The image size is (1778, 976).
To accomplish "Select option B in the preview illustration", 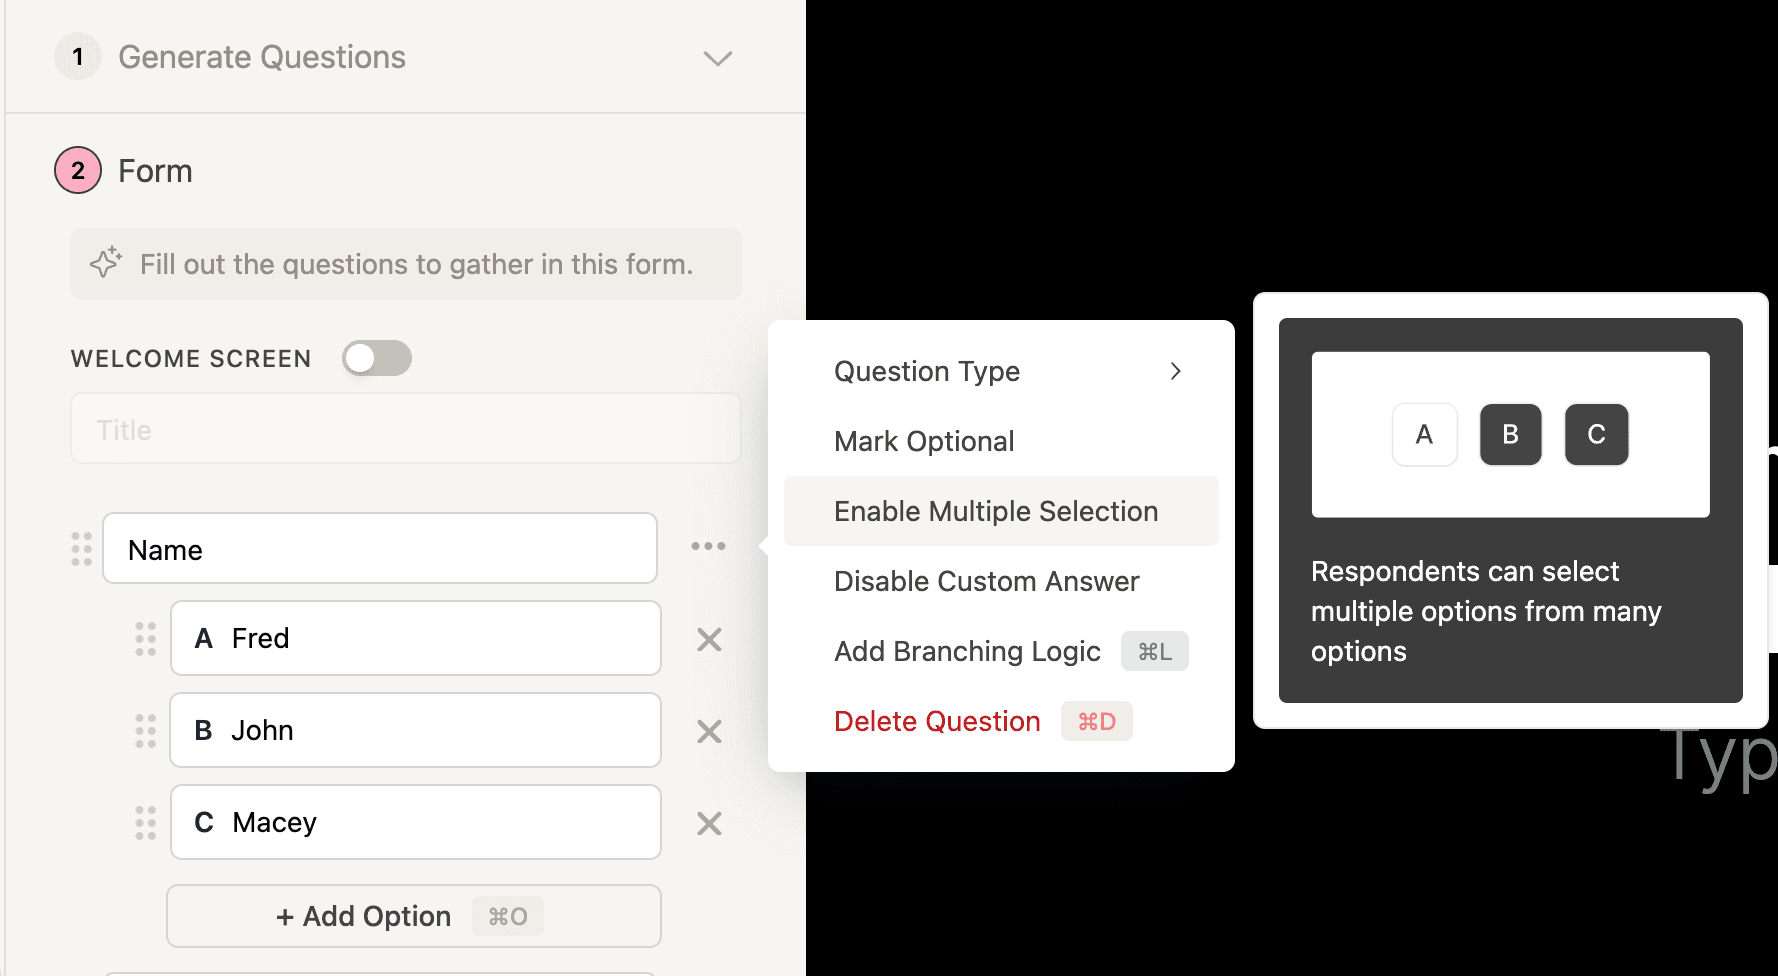I will pos(1510,434).
